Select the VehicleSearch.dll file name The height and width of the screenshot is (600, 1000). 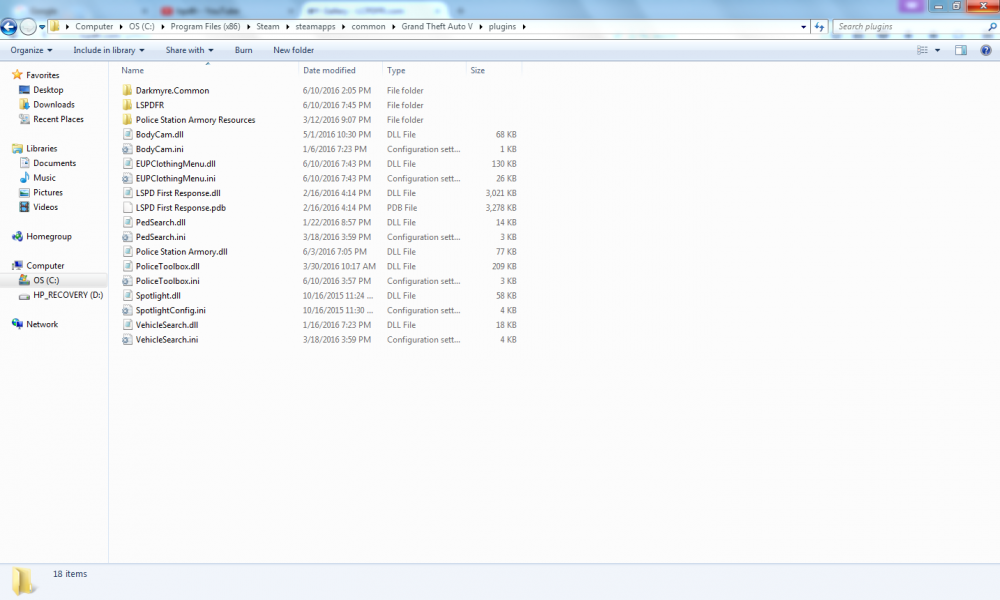(x=167, y=325)
